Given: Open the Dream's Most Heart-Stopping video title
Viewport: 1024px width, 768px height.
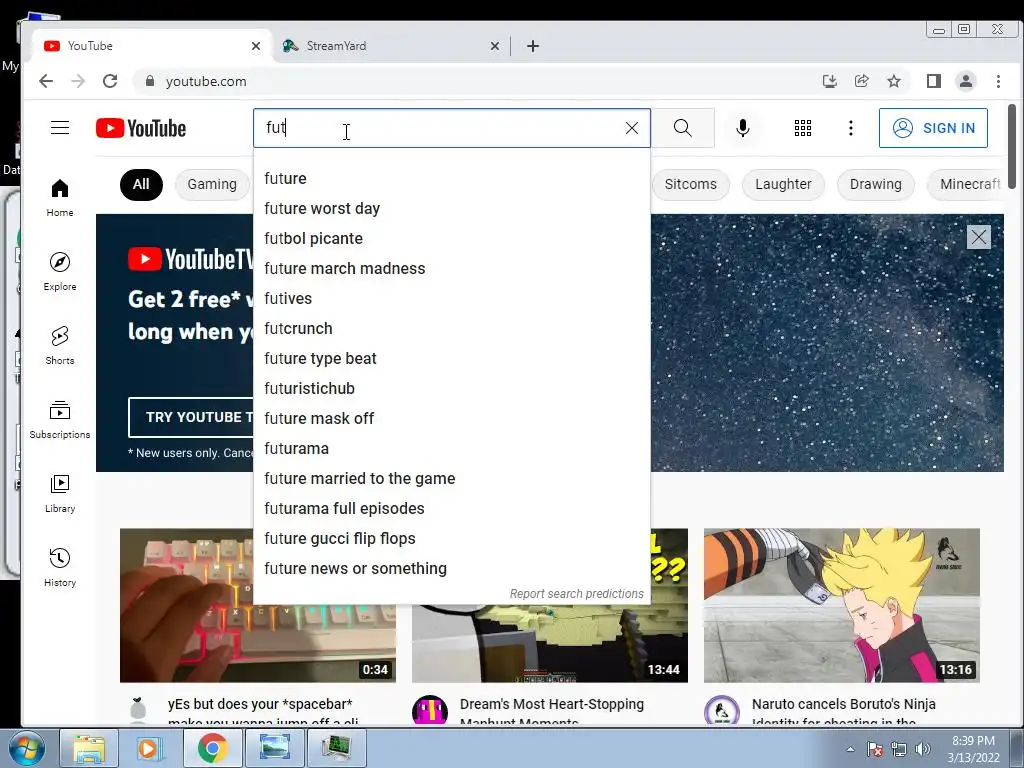Looking at the screenshot, I should [552, 711].
